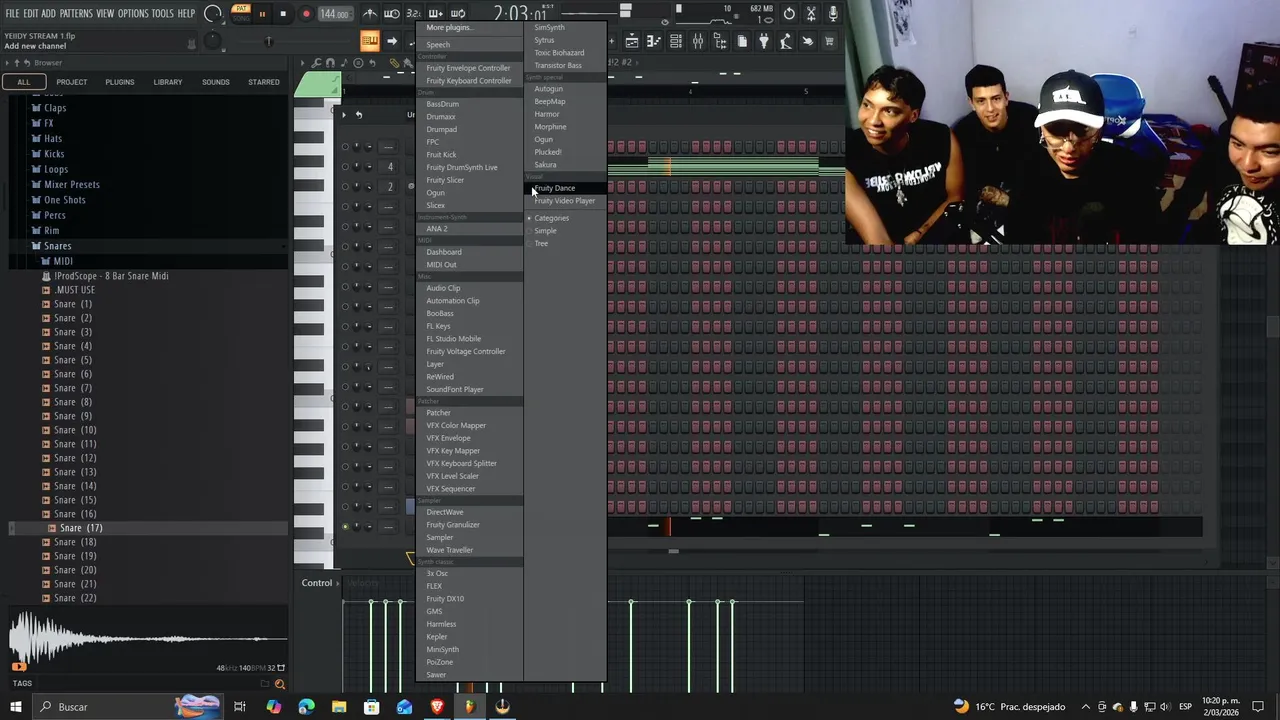Screen dimensions: 1280x720
Task: Click the 144 tempo field
Action: click(334, 14)
